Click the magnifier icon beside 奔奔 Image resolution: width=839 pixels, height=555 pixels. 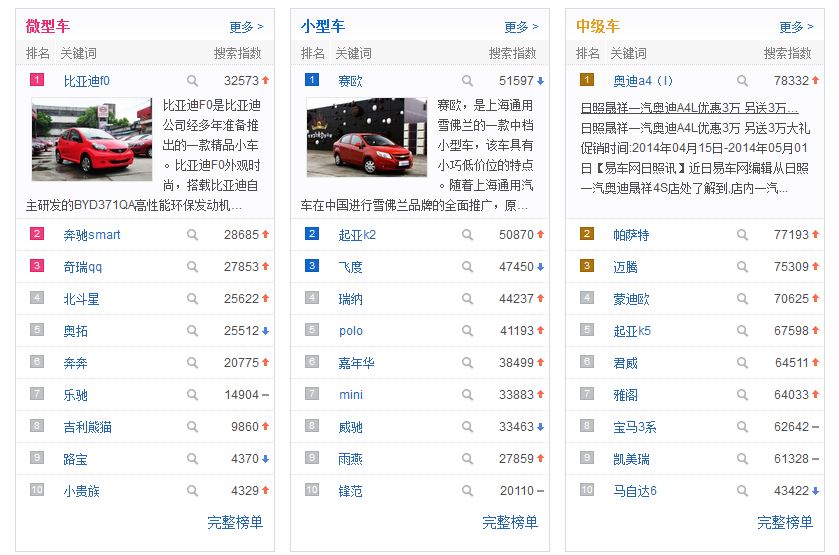coord(192,363)
